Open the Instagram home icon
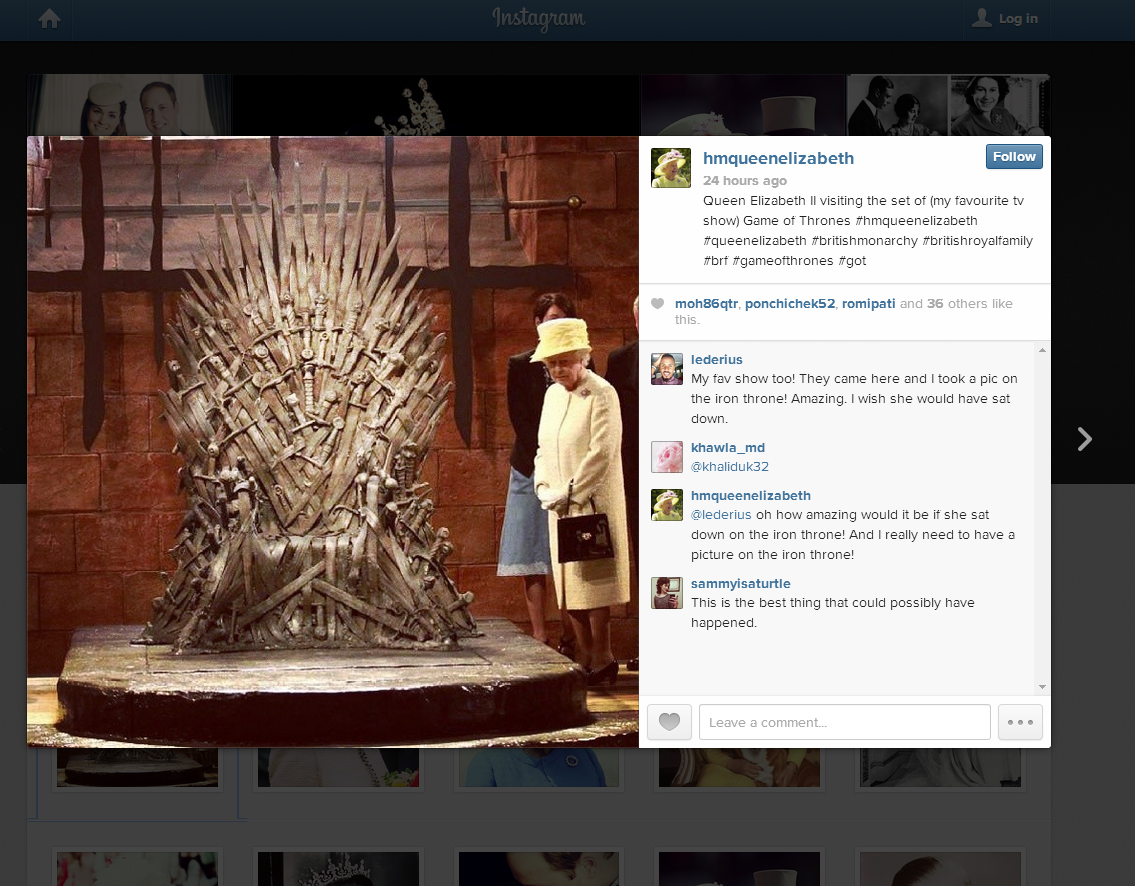This screenshot has width=1135, height=886. (x=49, y=19)
